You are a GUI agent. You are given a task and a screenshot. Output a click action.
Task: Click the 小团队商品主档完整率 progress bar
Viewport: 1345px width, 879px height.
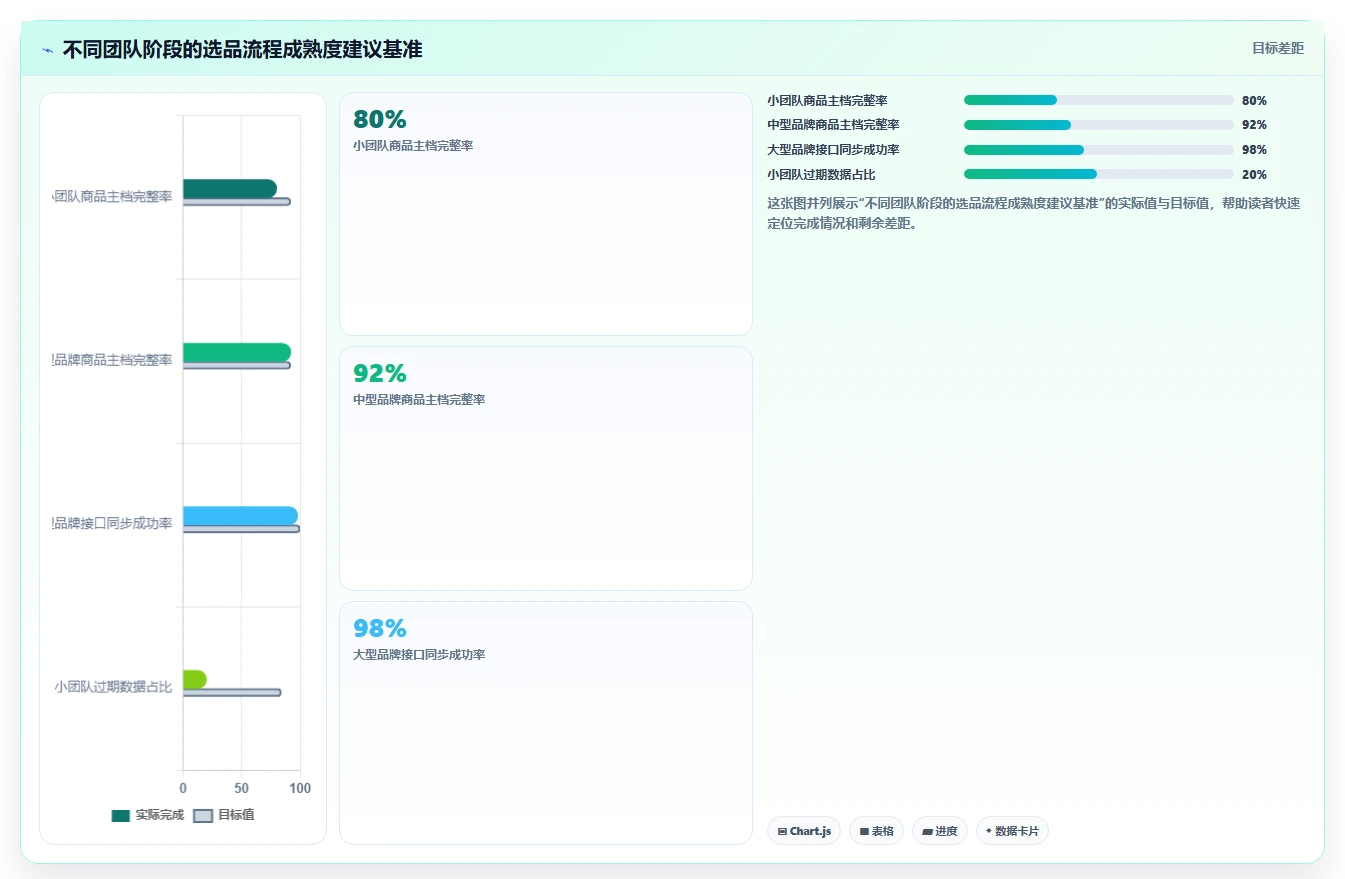pyautogui.click(x=1098, y=100)
